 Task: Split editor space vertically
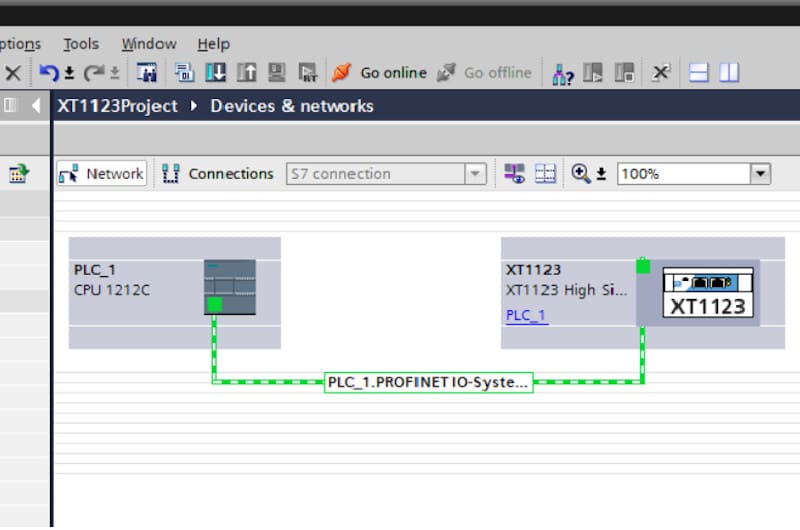729,73
